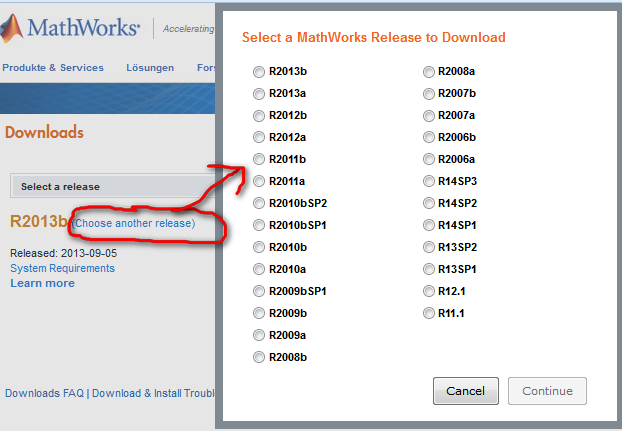Select the R2013b release radio button
The image size is (622, 431).
click(x=259, y=72)
